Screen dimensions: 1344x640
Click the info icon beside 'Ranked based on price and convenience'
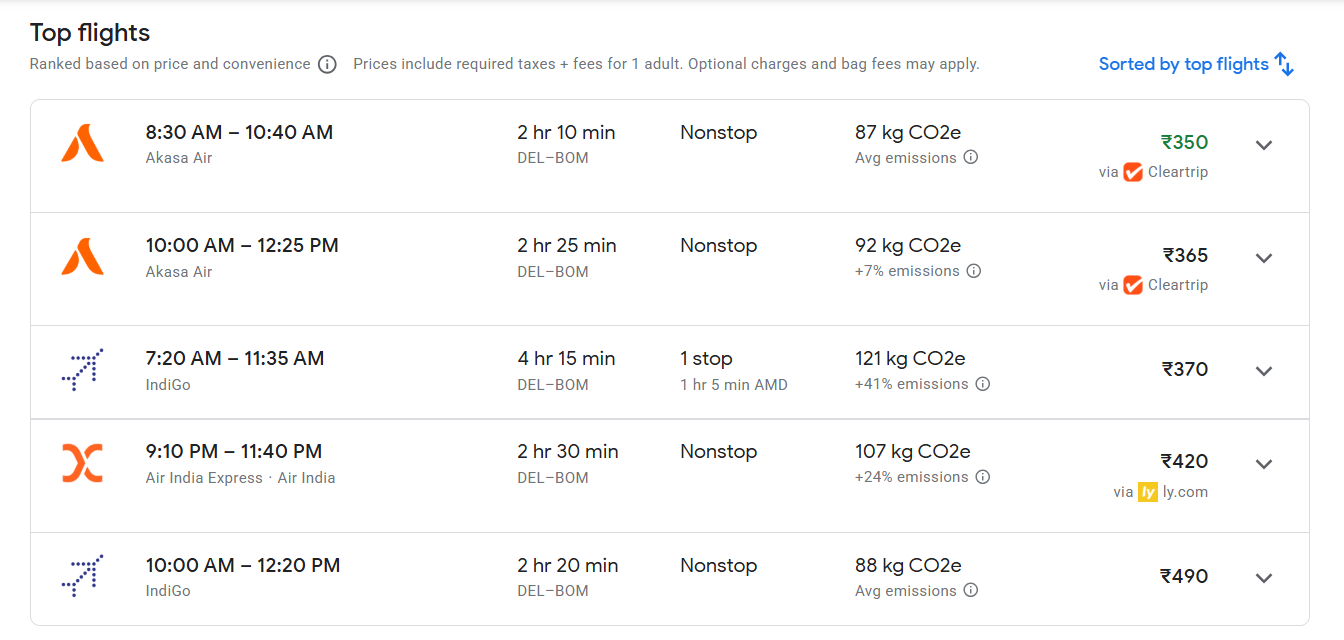tap(327, 64)
